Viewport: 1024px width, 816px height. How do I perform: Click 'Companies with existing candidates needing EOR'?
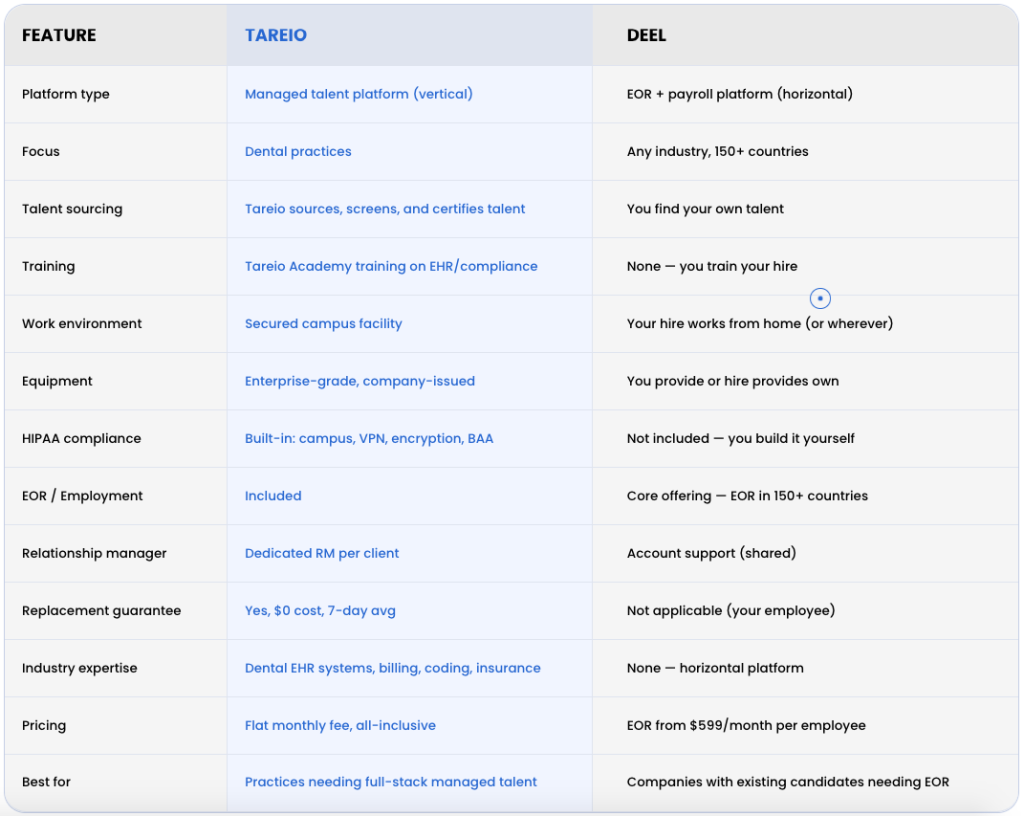tap(788, 782)
